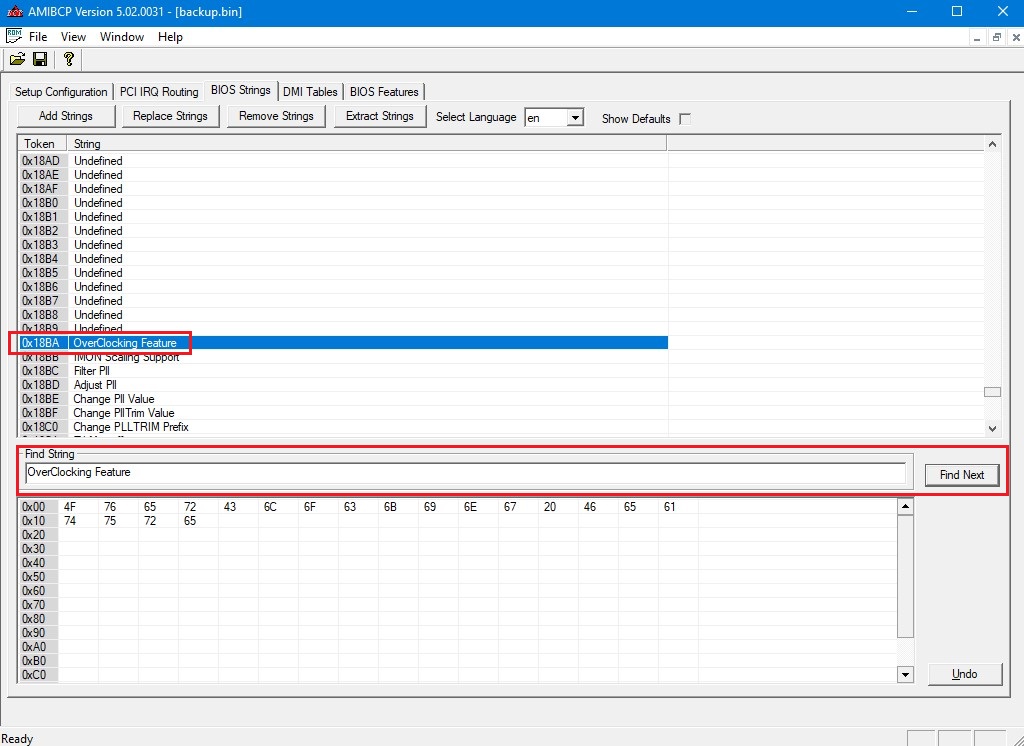
Task: Click the Remove Strings button
Action: [x=276, y=116]
